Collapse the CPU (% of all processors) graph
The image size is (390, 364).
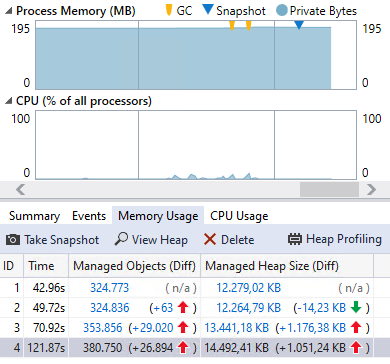click(9, 101)
